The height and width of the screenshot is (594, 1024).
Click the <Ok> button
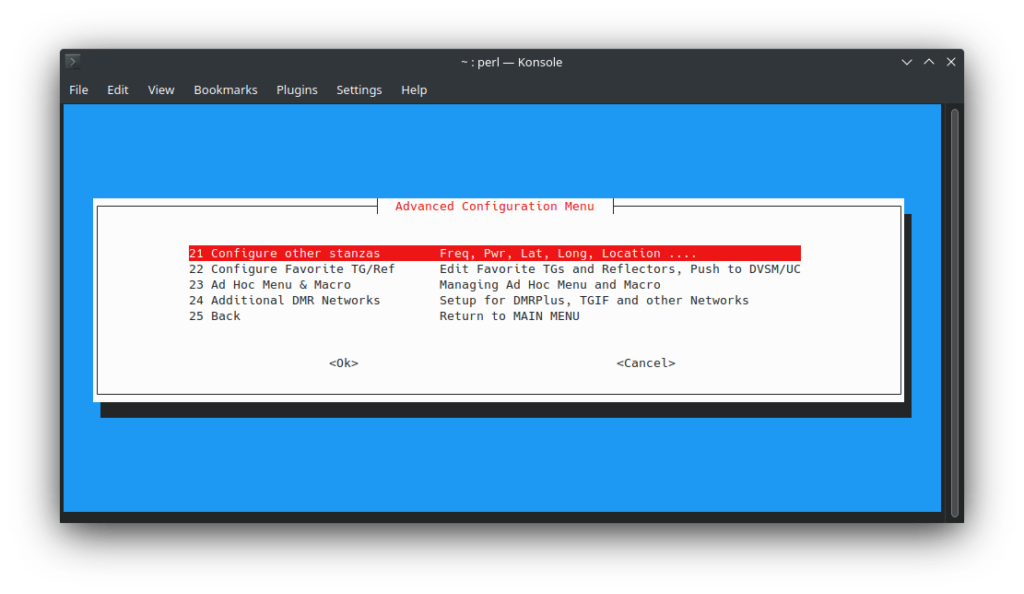tap(344, 363)
